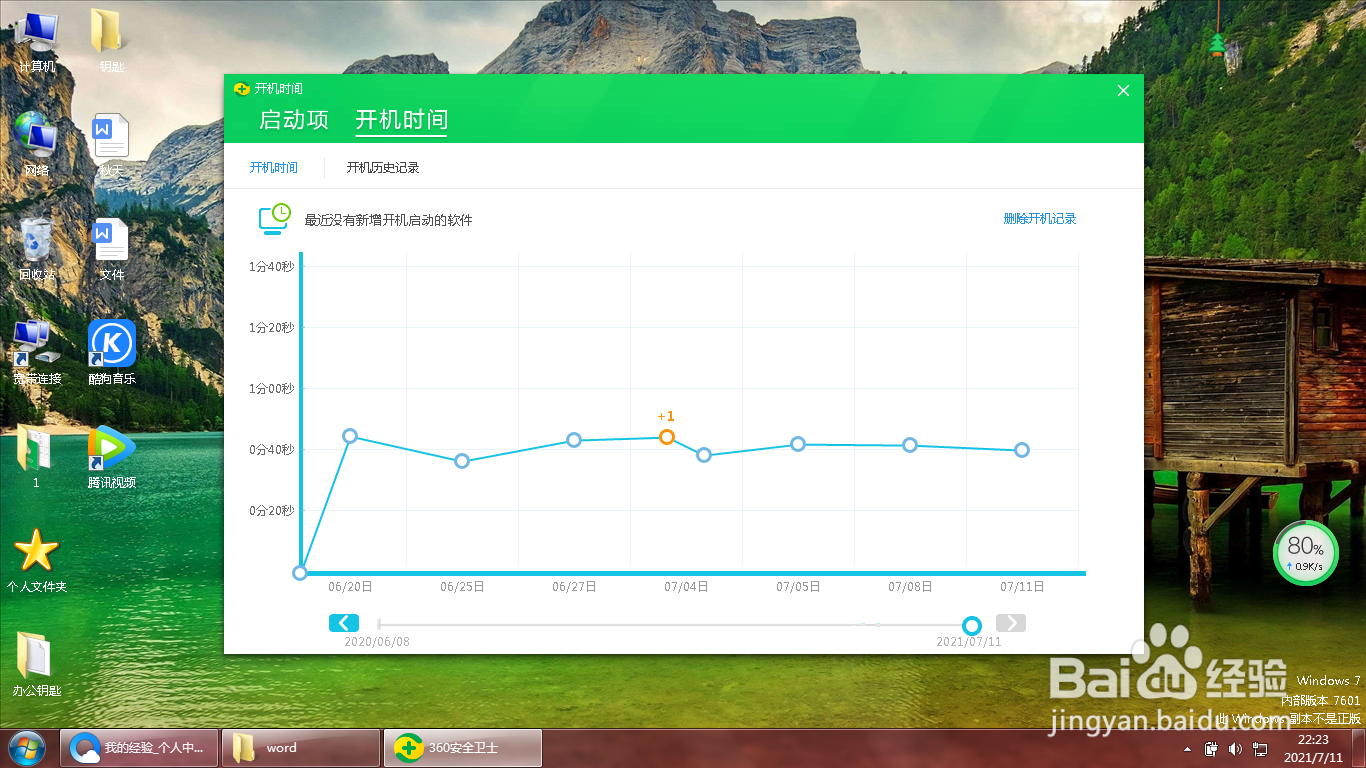Image resolution: width=1366 pixels, height=768 pixels.
Task: Select the 06/27 data point on chart
Action: pyautogui.click(x=574, y=440)
